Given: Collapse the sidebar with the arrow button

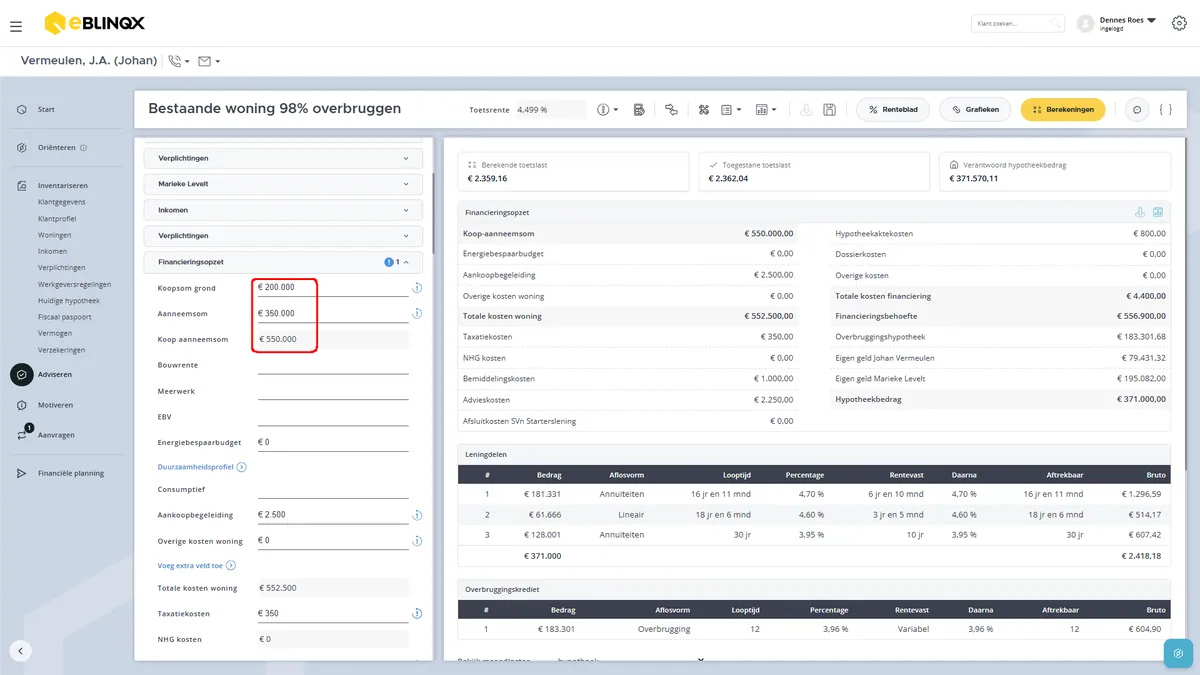Looking at the screenshot, I should coord(21,651).
